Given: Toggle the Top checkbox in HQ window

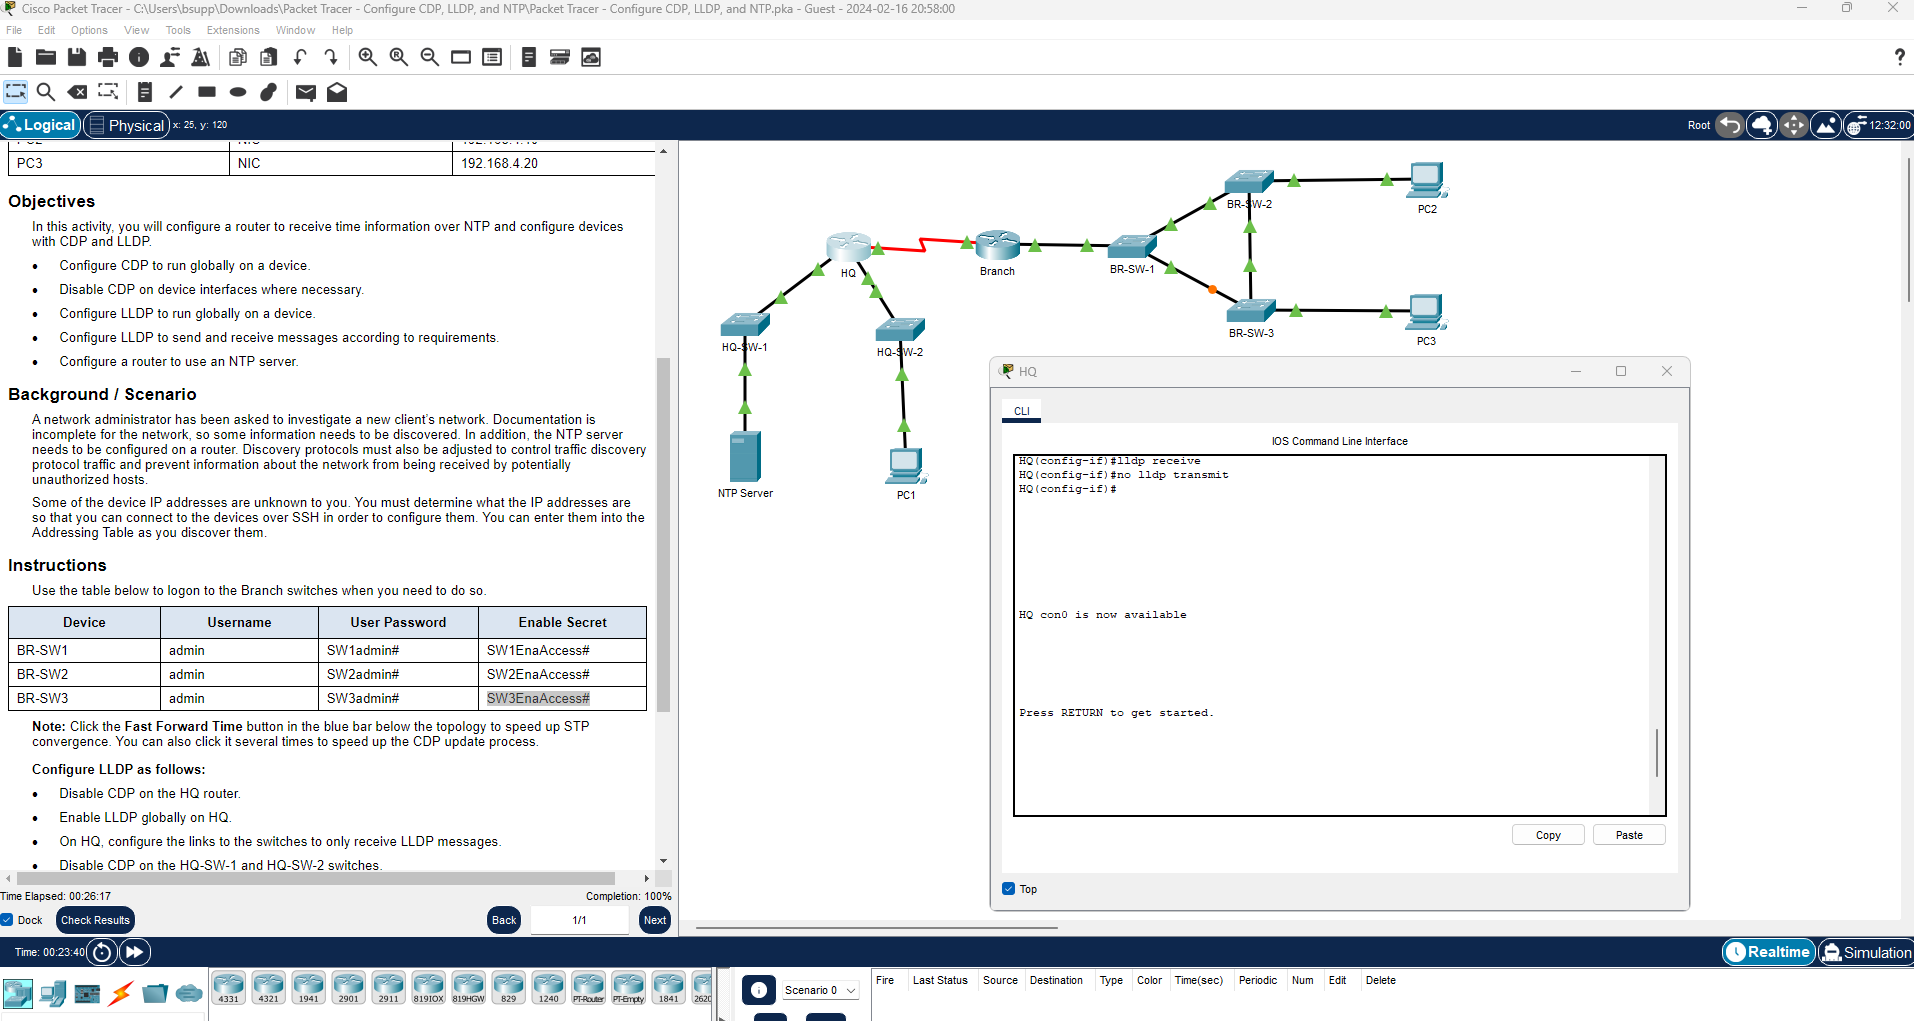Looking at the screenshot, I should point(1008,889).
